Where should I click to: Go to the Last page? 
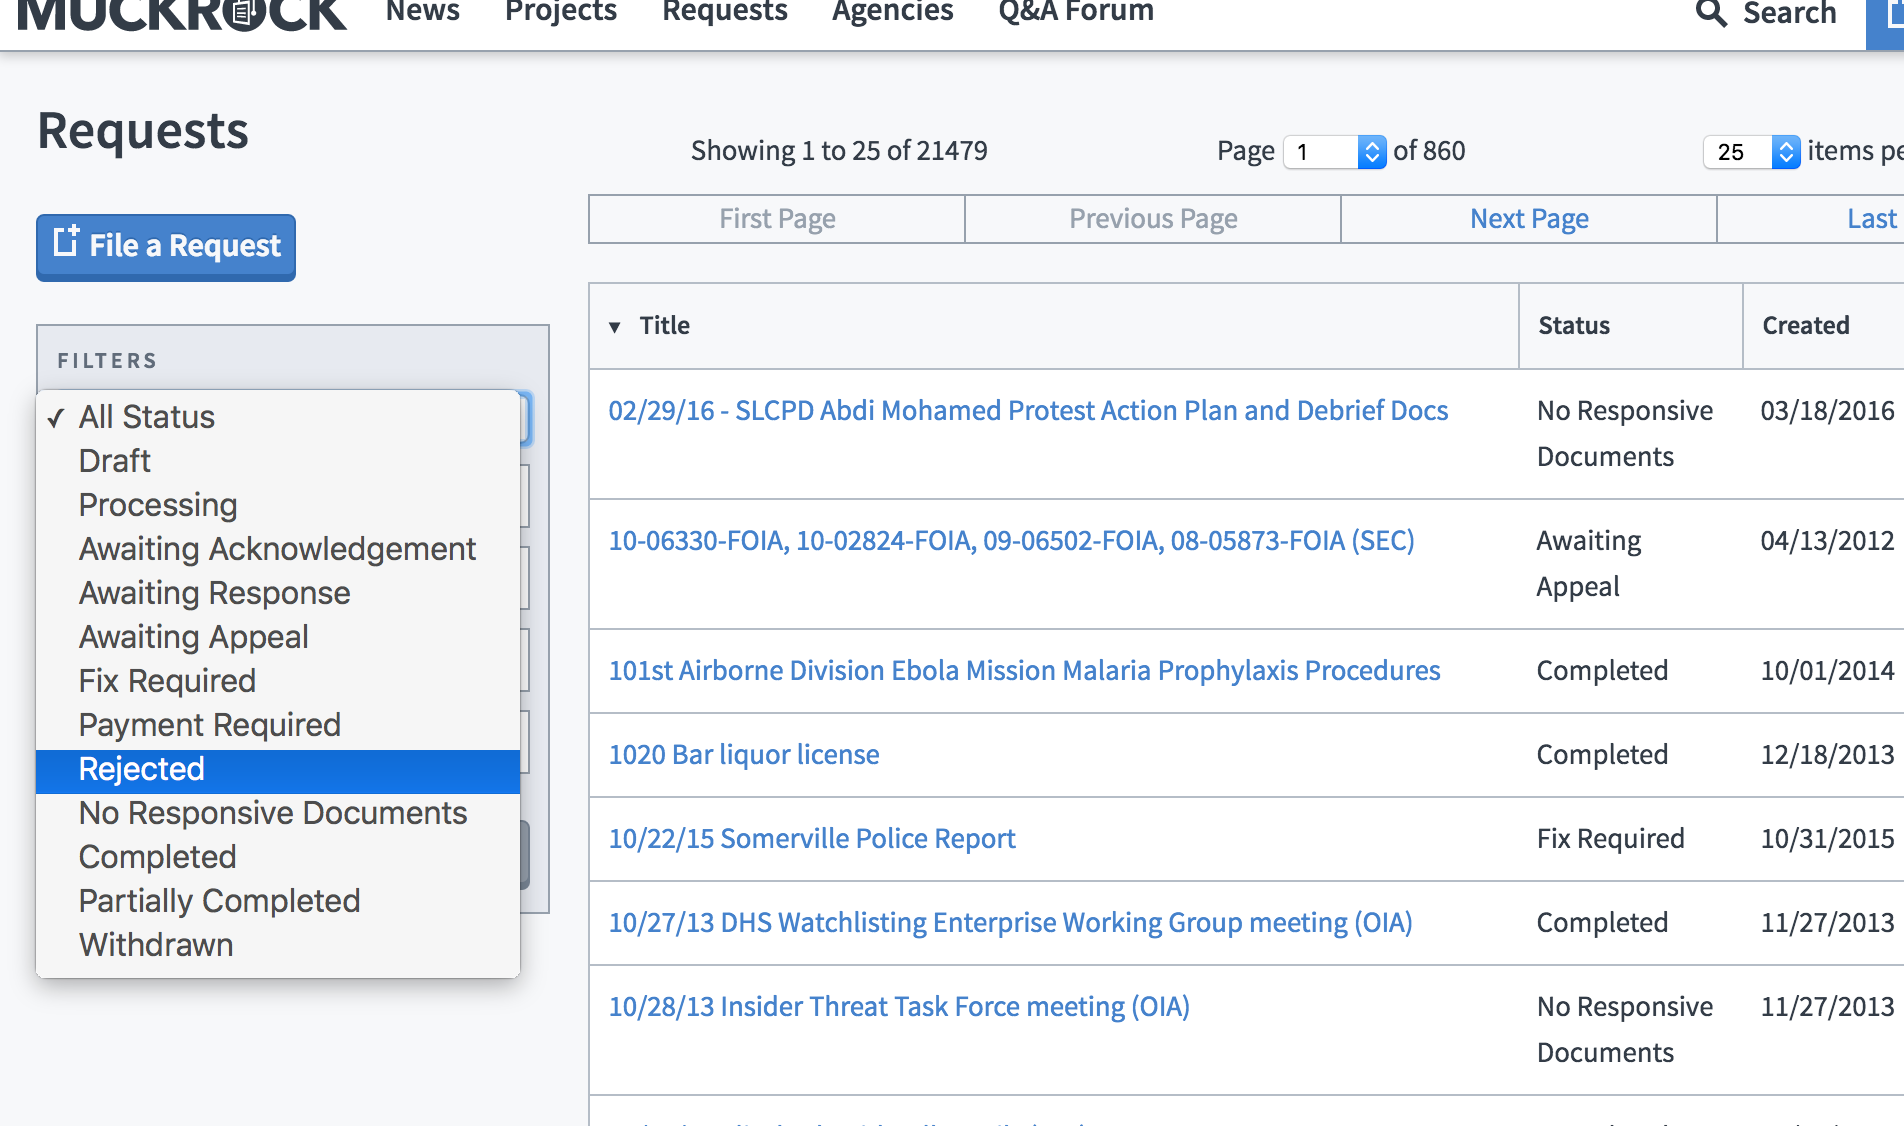[1811, 219]
